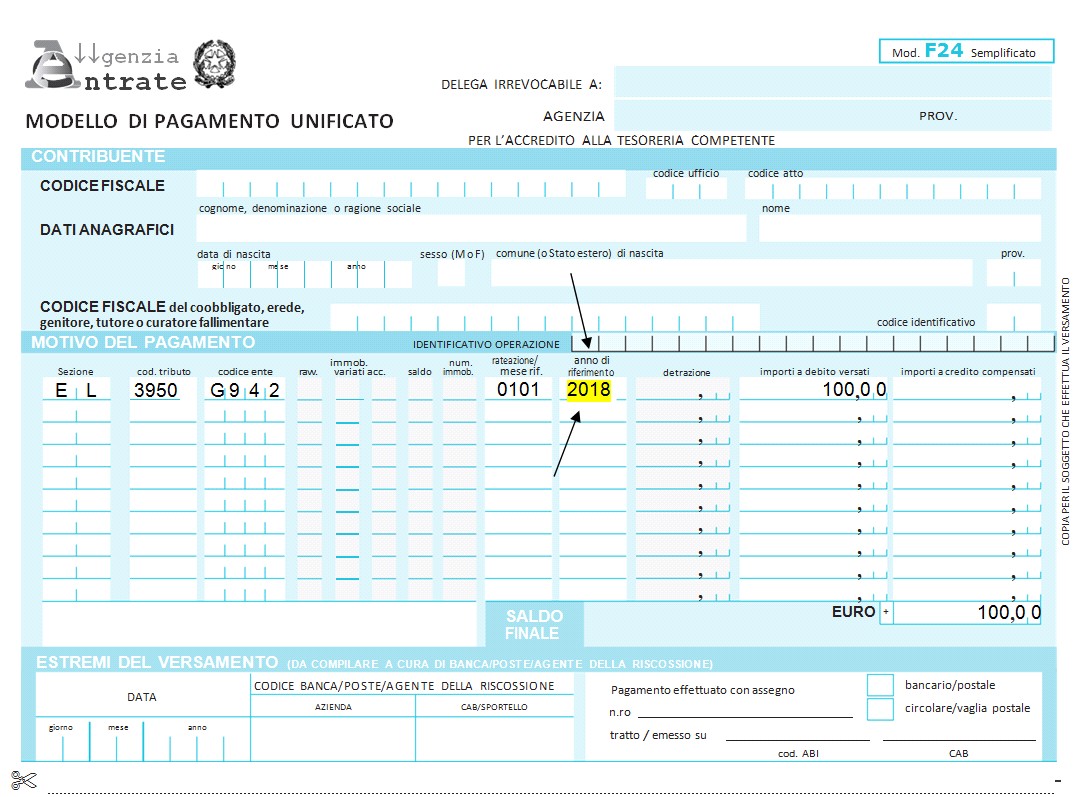1084x797 pixels.
Task: Click the nome field of dati anagrafici
Action: (x=898, y=229)
